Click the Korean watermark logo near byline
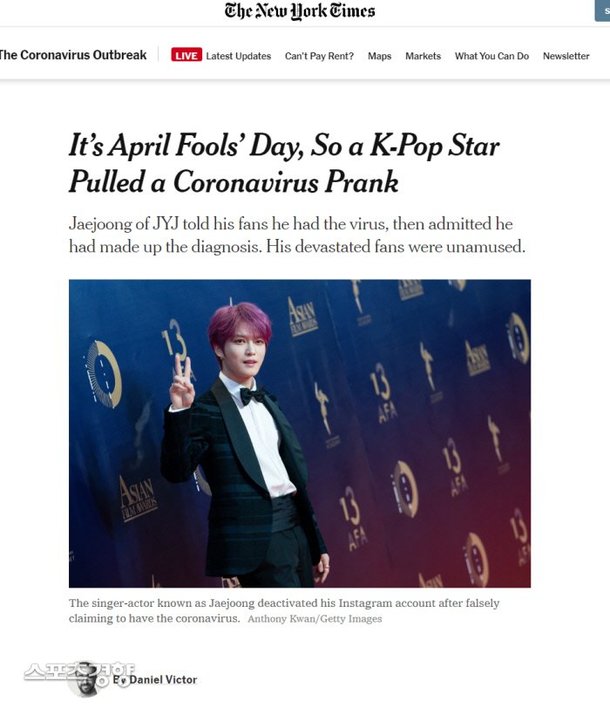The image size is (610, 708). [x=79, y=673]
